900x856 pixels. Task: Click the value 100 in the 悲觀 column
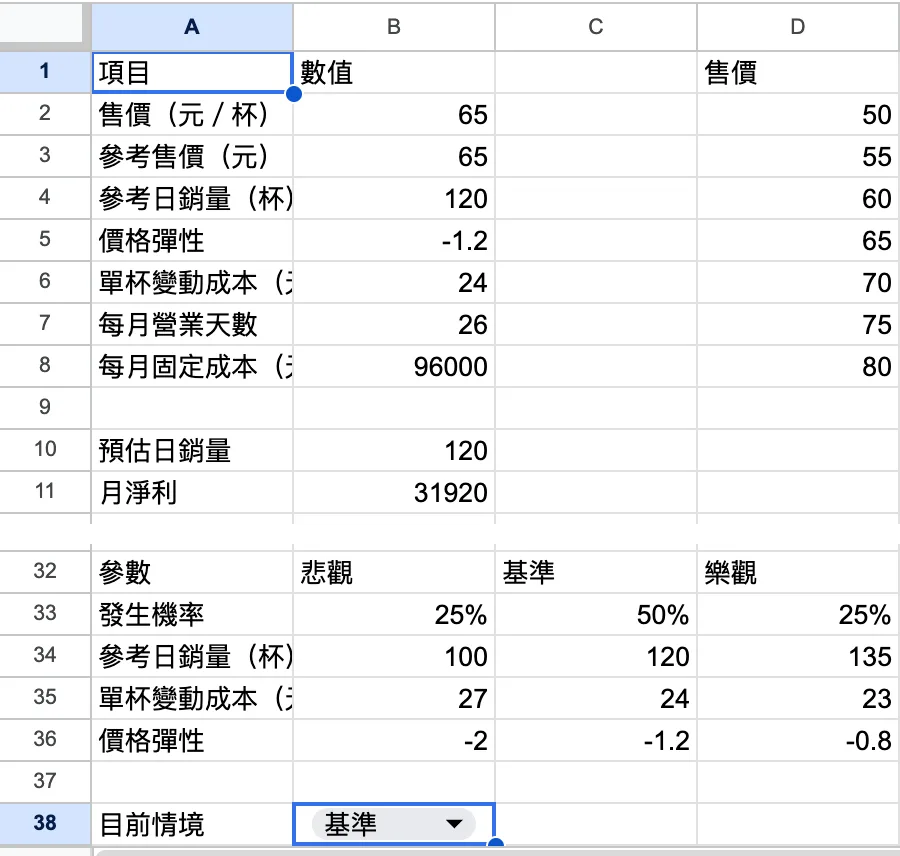click(x=394, y=656)
